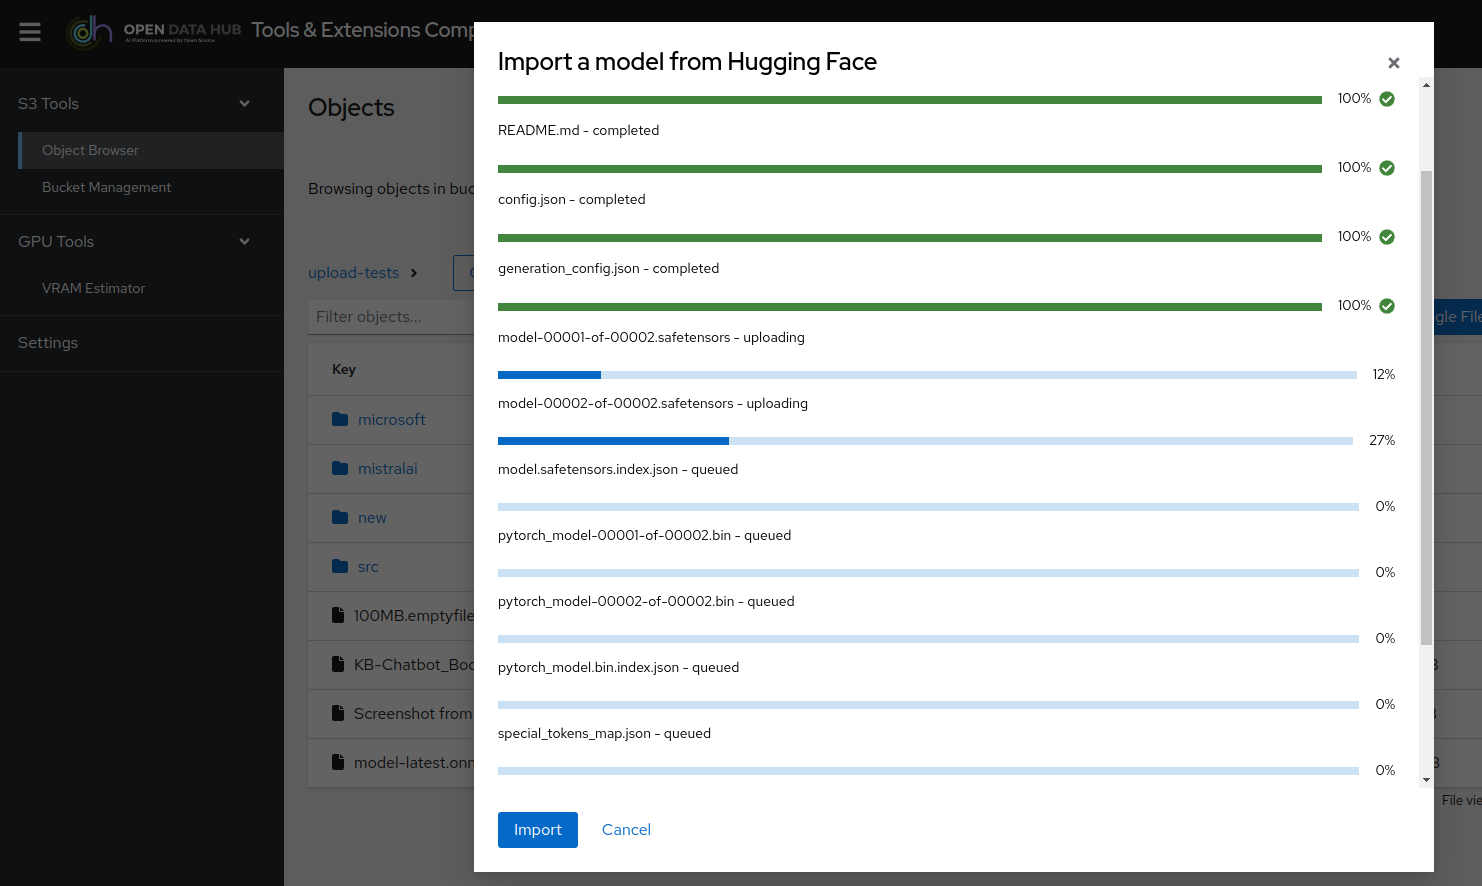Click the model-00002 safetensors 27% progress bar
Viewport: 1482px width, 886px height.
point(926,441)
